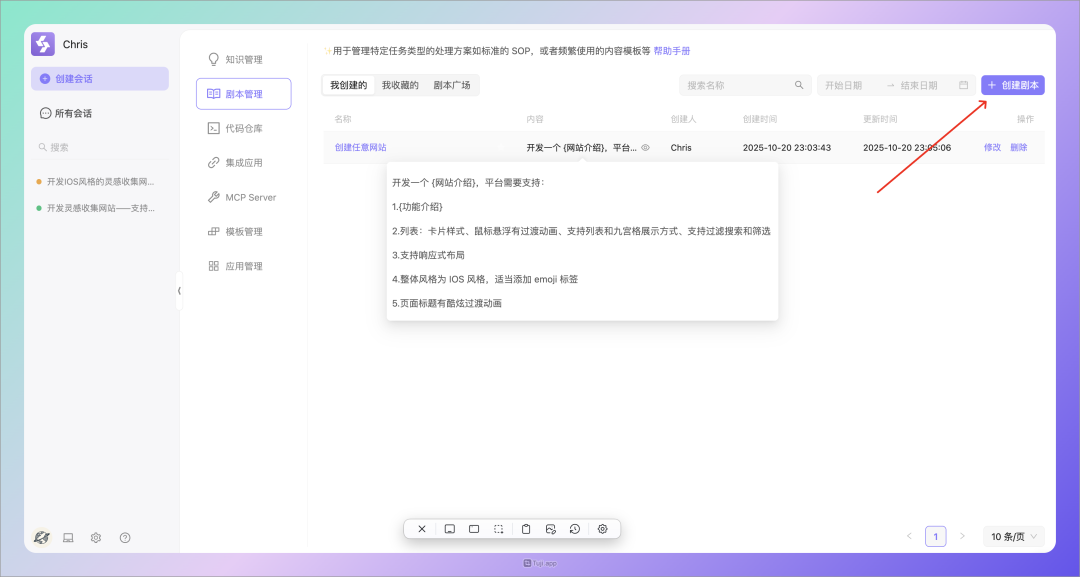The height and width of the screenshot is (577, 1080).
Task: Close the floating screenshot toolbar with X
Action: (422, 529)
